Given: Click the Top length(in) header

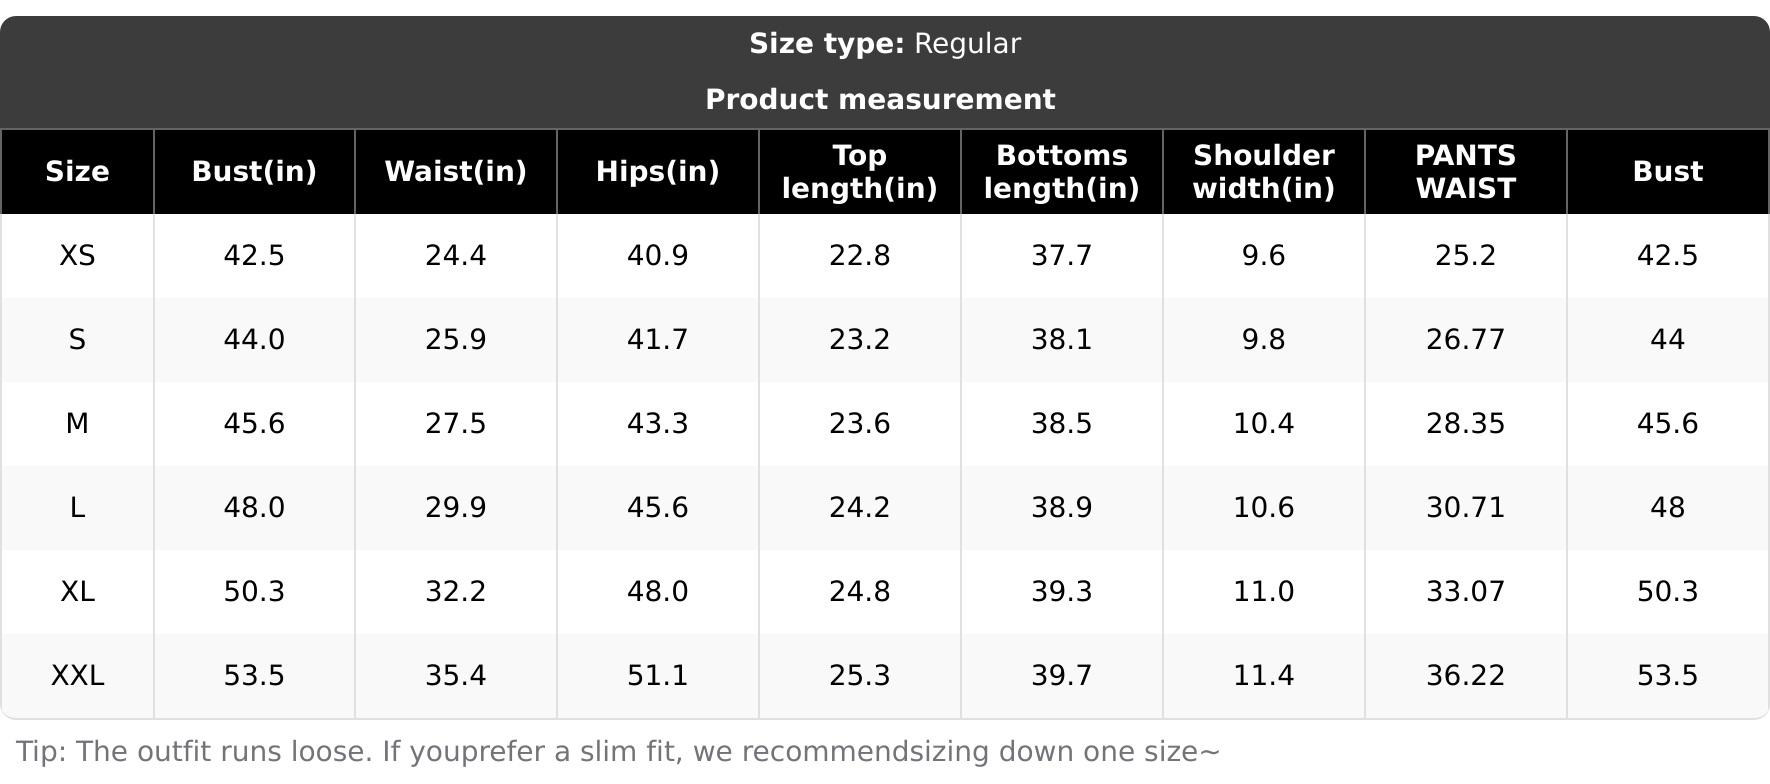Looking at the screenshot, I should pos(860,171).
